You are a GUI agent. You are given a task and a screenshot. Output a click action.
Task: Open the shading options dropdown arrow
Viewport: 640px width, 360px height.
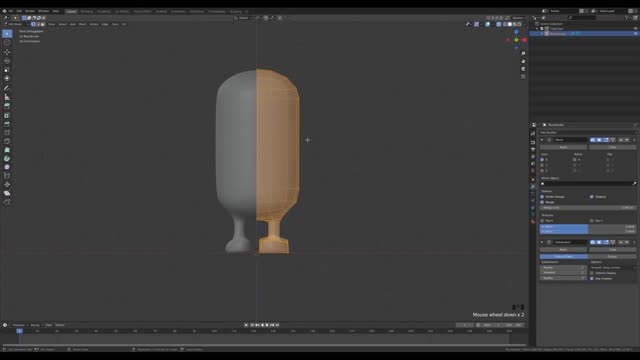point(524,24)
